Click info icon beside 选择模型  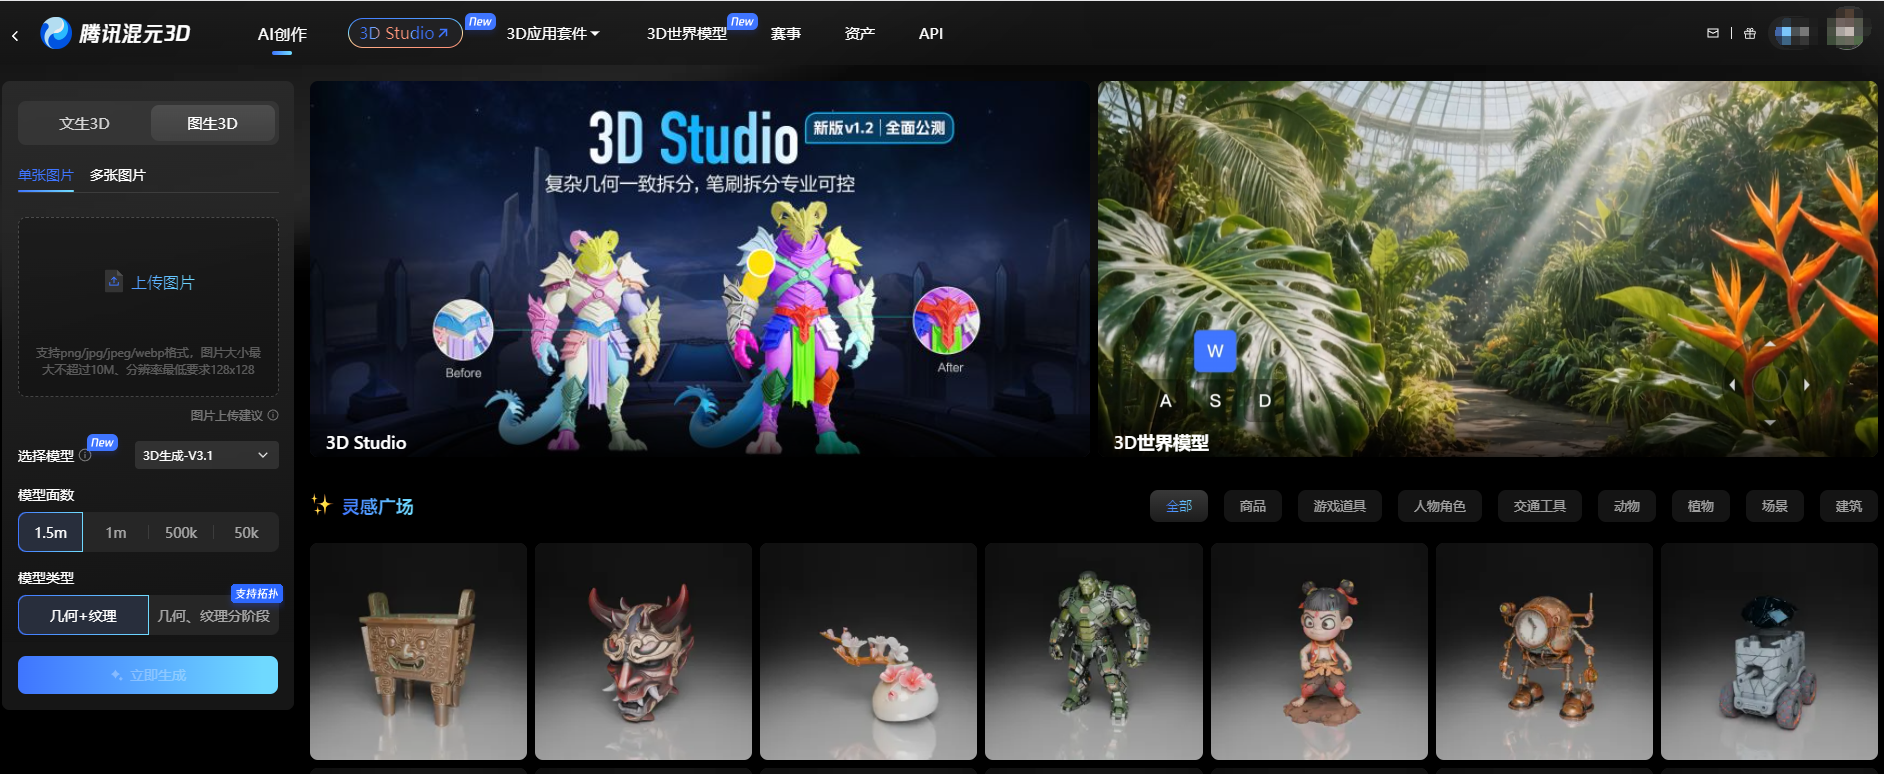(x=85, y=455)
